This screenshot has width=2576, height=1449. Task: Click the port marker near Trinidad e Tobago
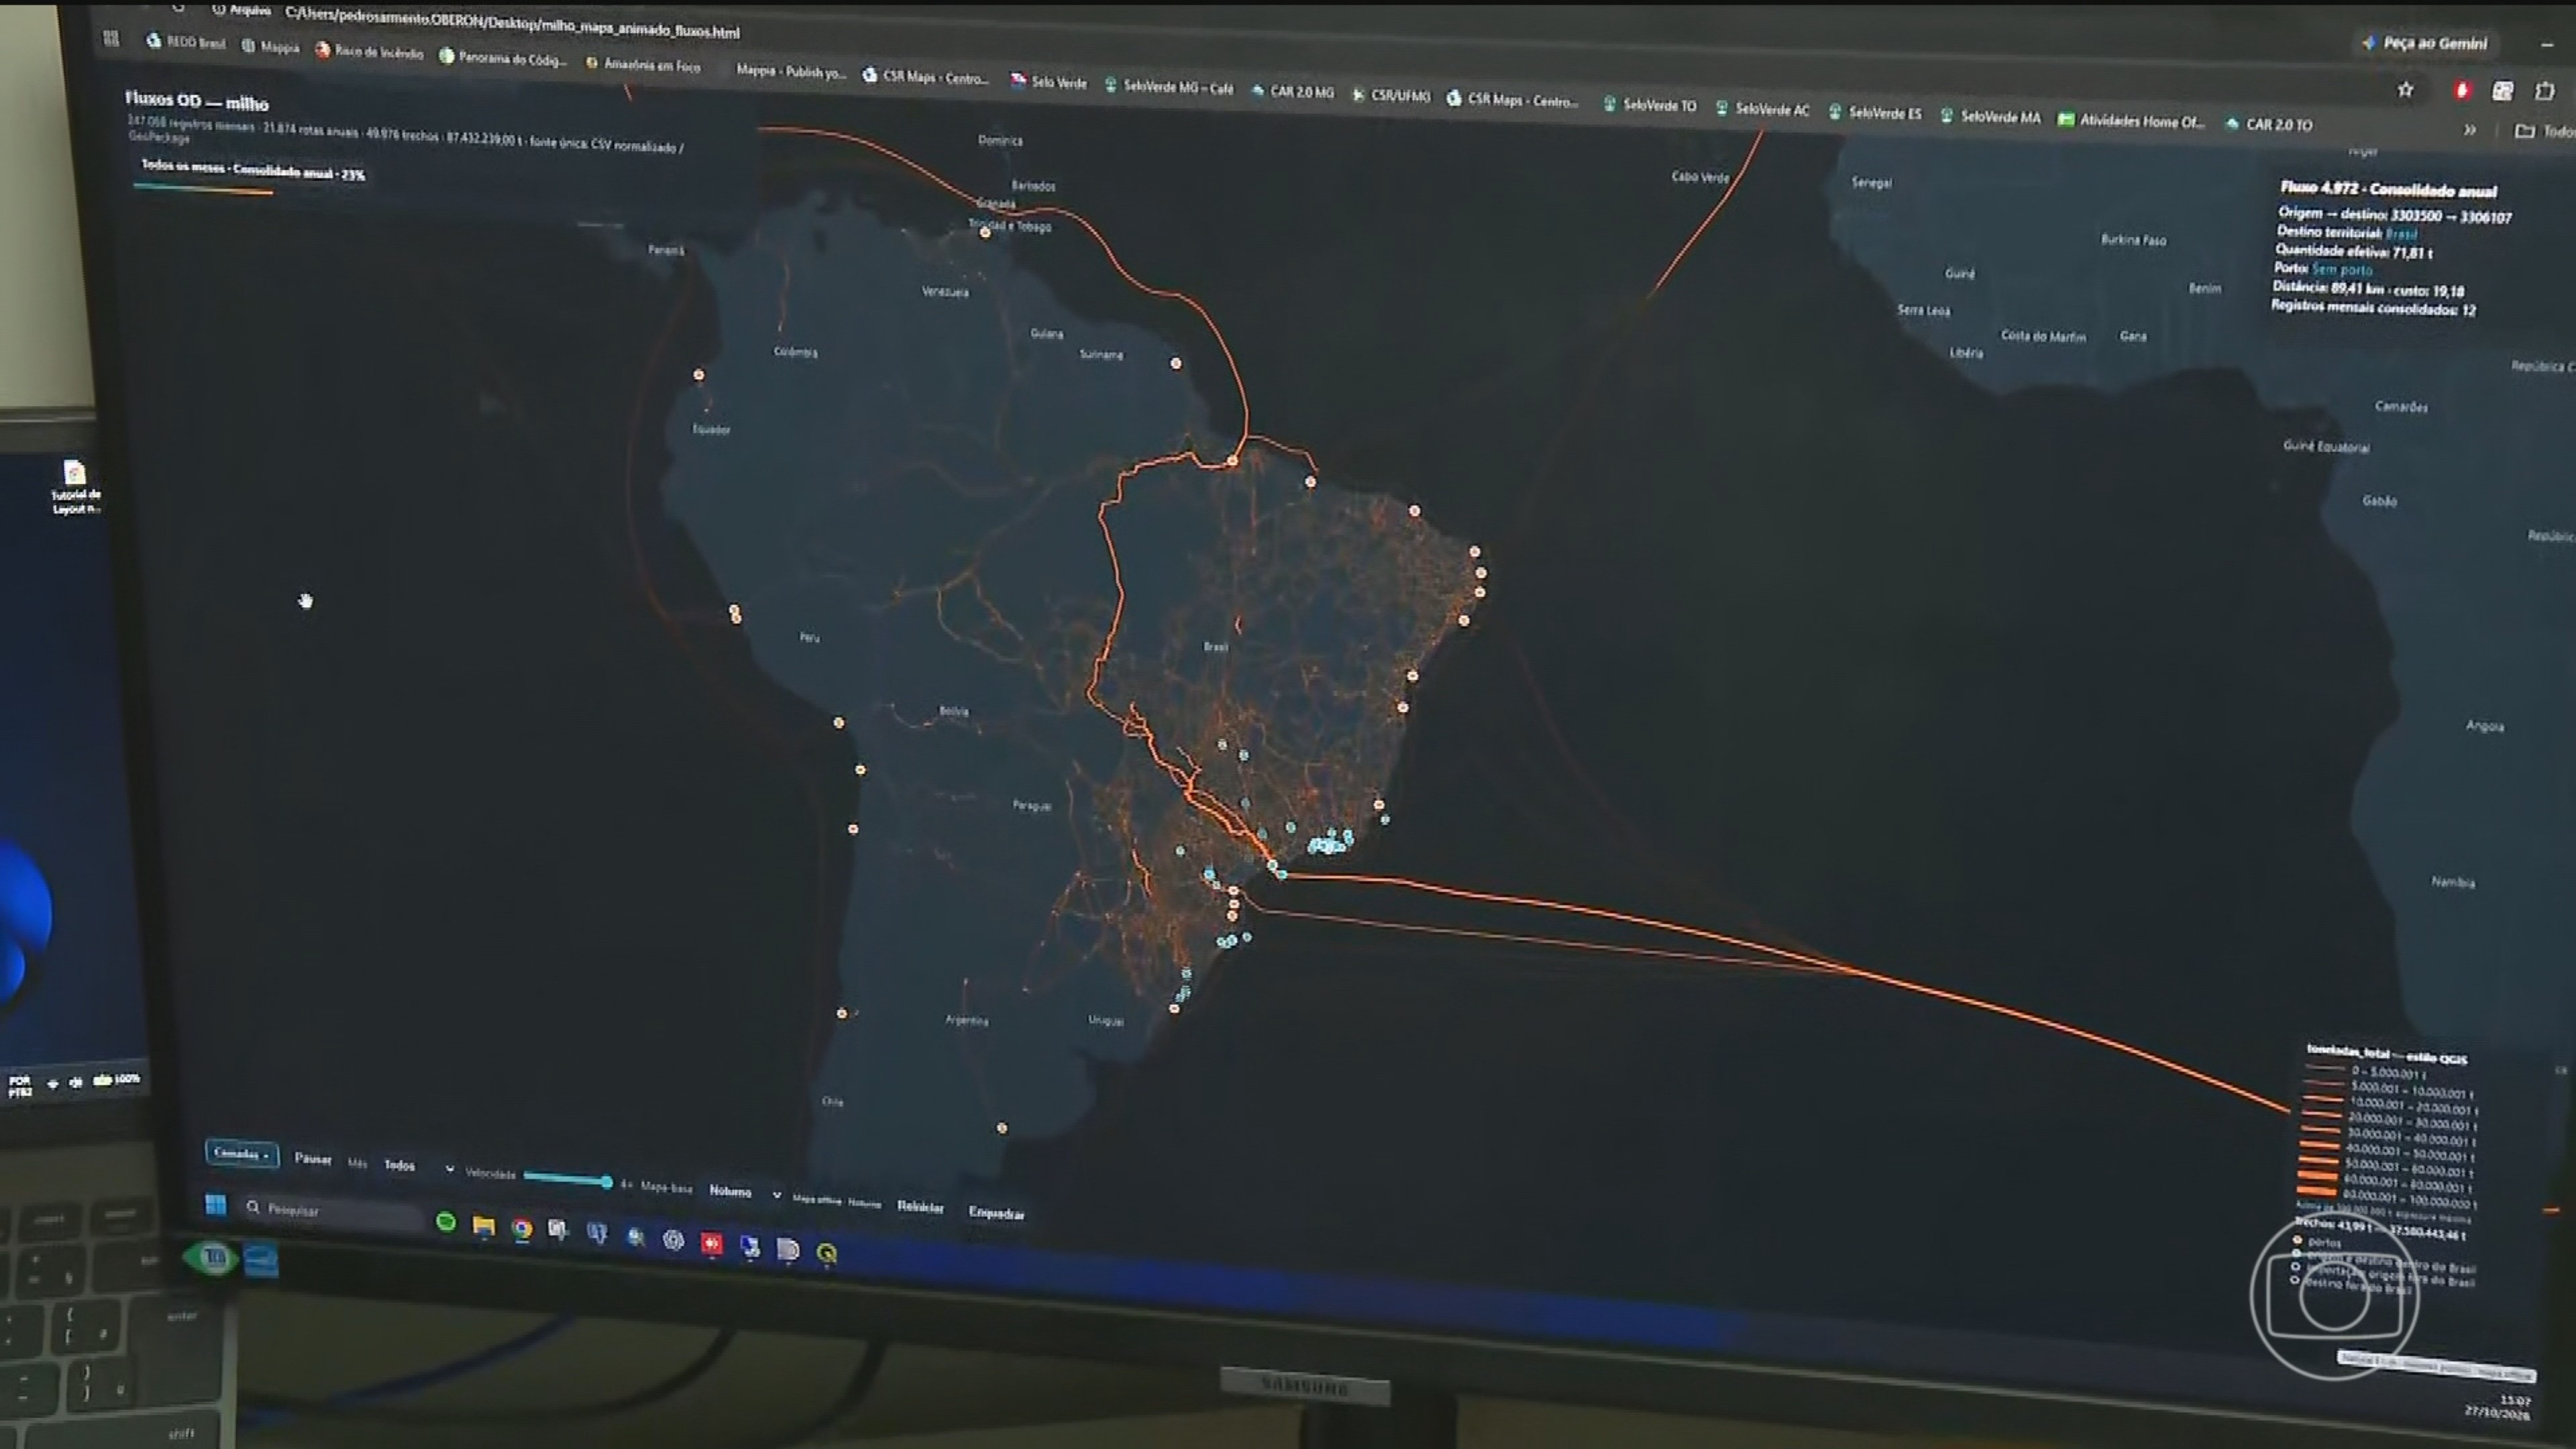[985, 233]
